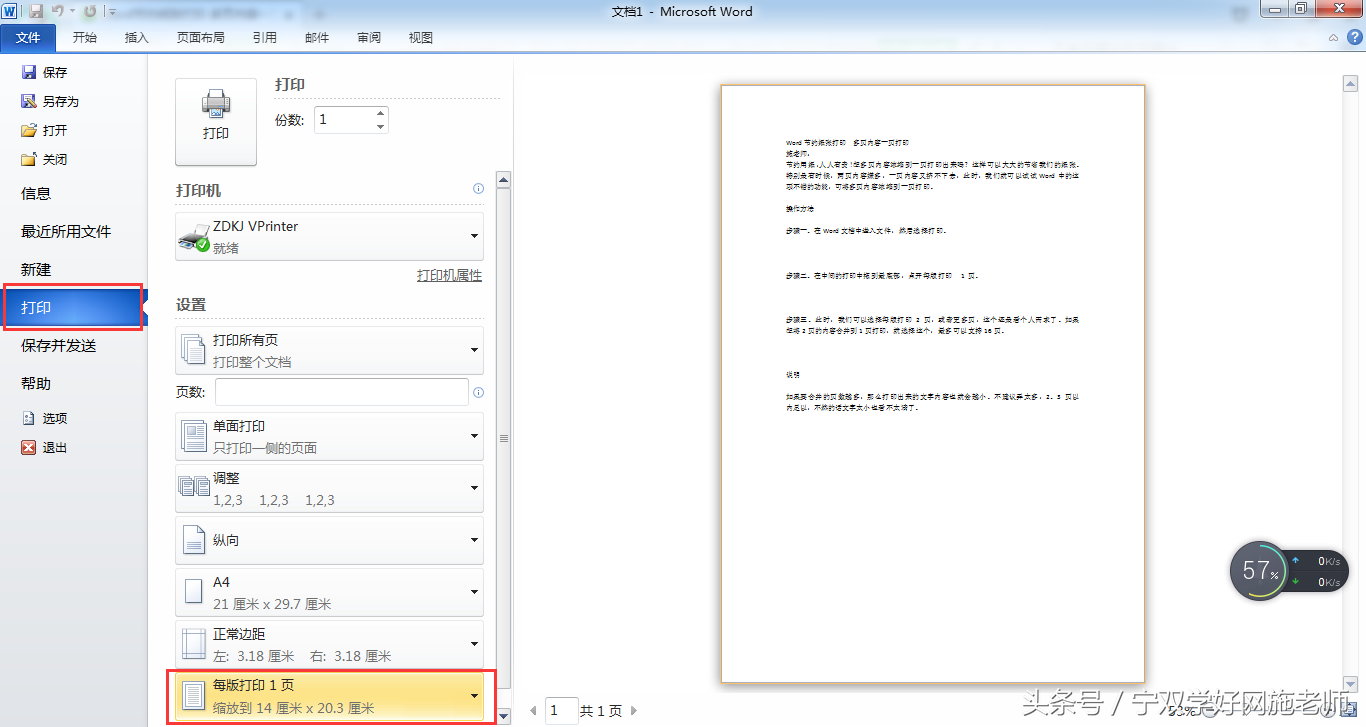The height and width of the screenshot is (727, 1366).
Task: Click the Undo icon in quick access toolbar
Action: click(x=58, y=11)
